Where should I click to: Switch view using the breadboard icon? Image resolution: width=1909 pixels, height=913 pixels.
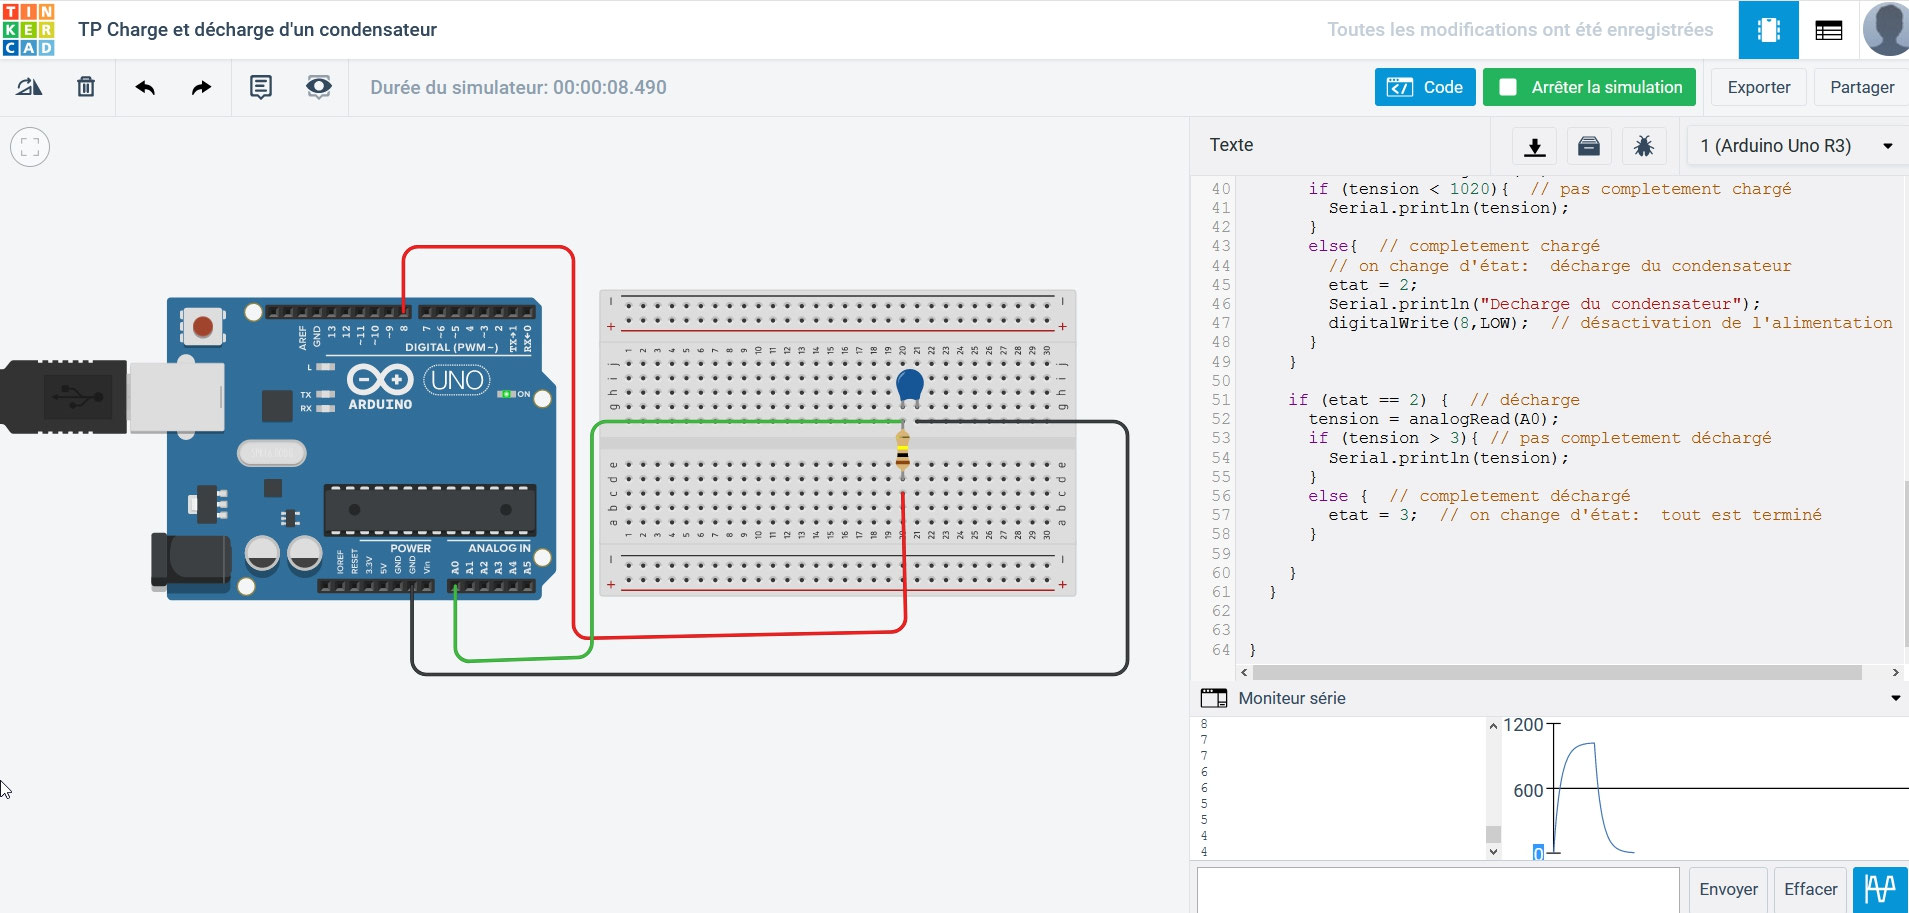click(x=1768, y=30)
